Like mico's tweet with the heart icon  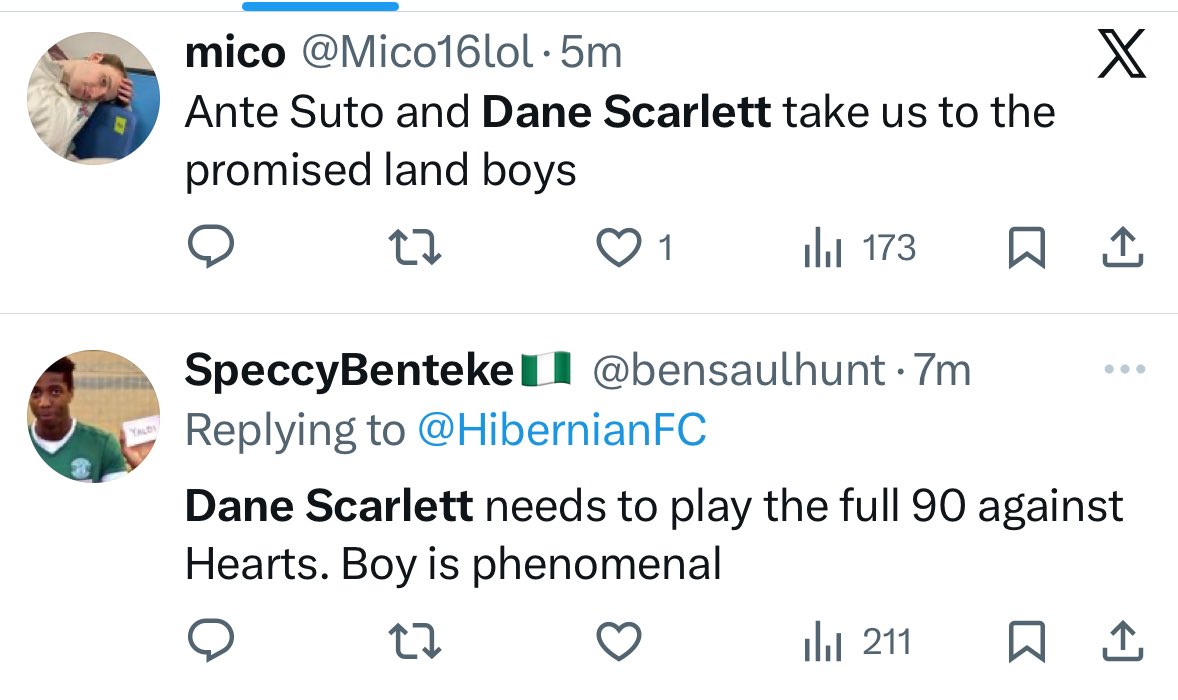coord(618,247)
